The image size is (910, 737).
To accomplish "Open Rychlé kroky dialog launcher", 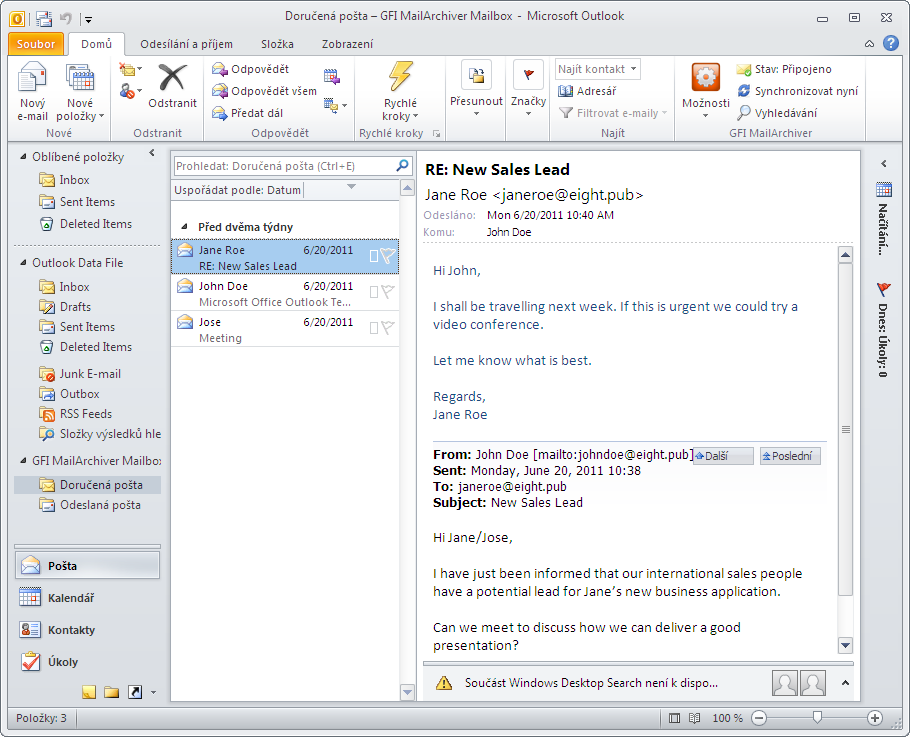I will (436, 133).
